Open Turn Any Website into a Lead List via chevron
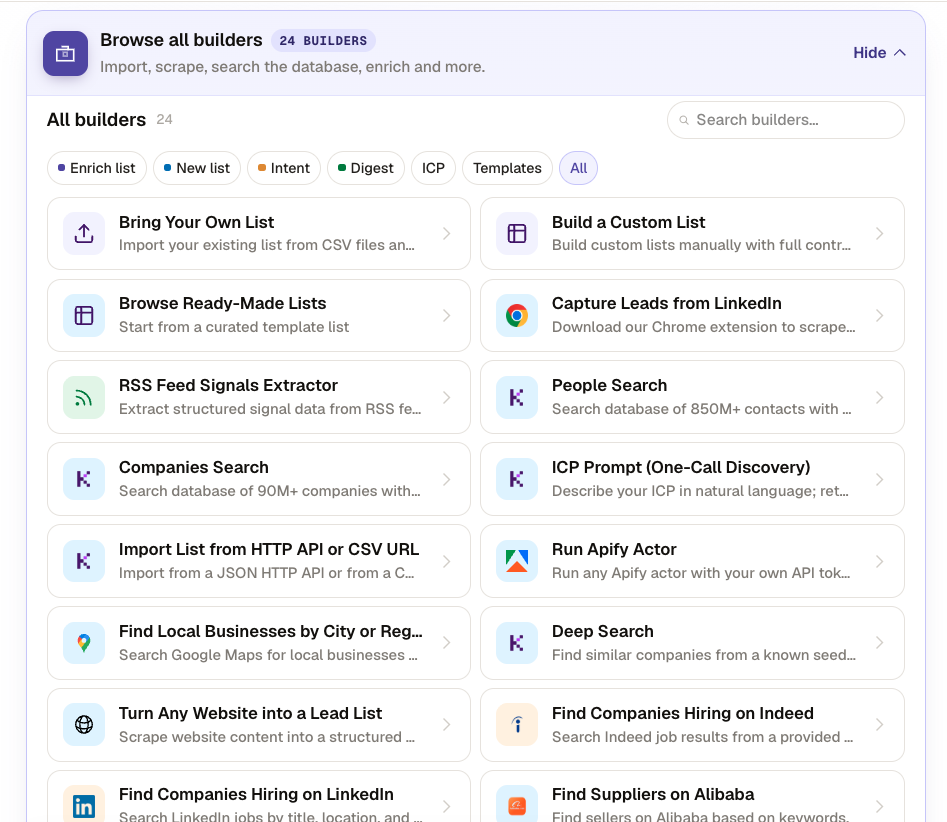This screenshot has width=947, height=822. (446, 725)
